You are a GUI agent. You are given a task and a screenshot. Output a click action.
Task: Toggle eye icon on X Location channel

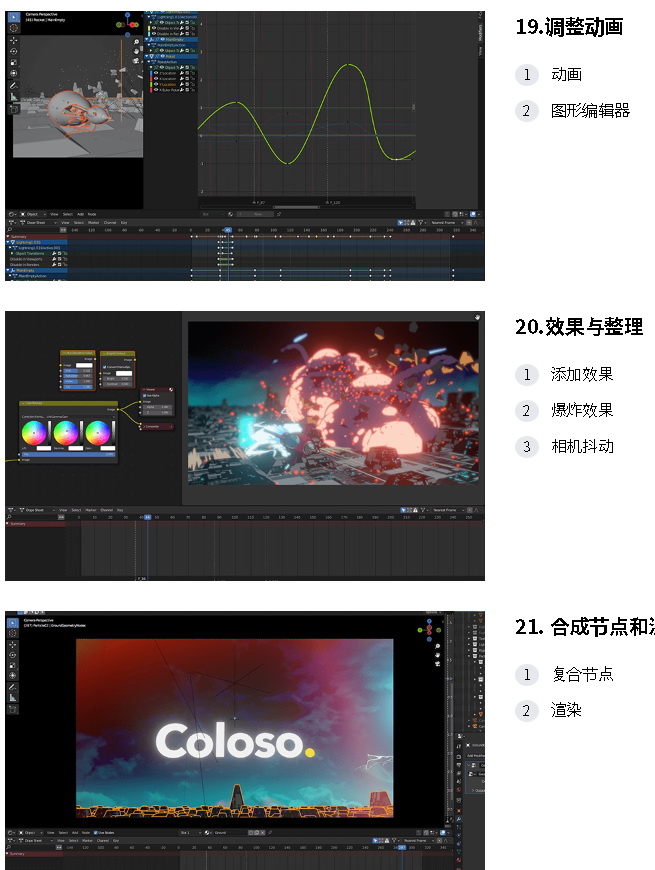[156, 78]
